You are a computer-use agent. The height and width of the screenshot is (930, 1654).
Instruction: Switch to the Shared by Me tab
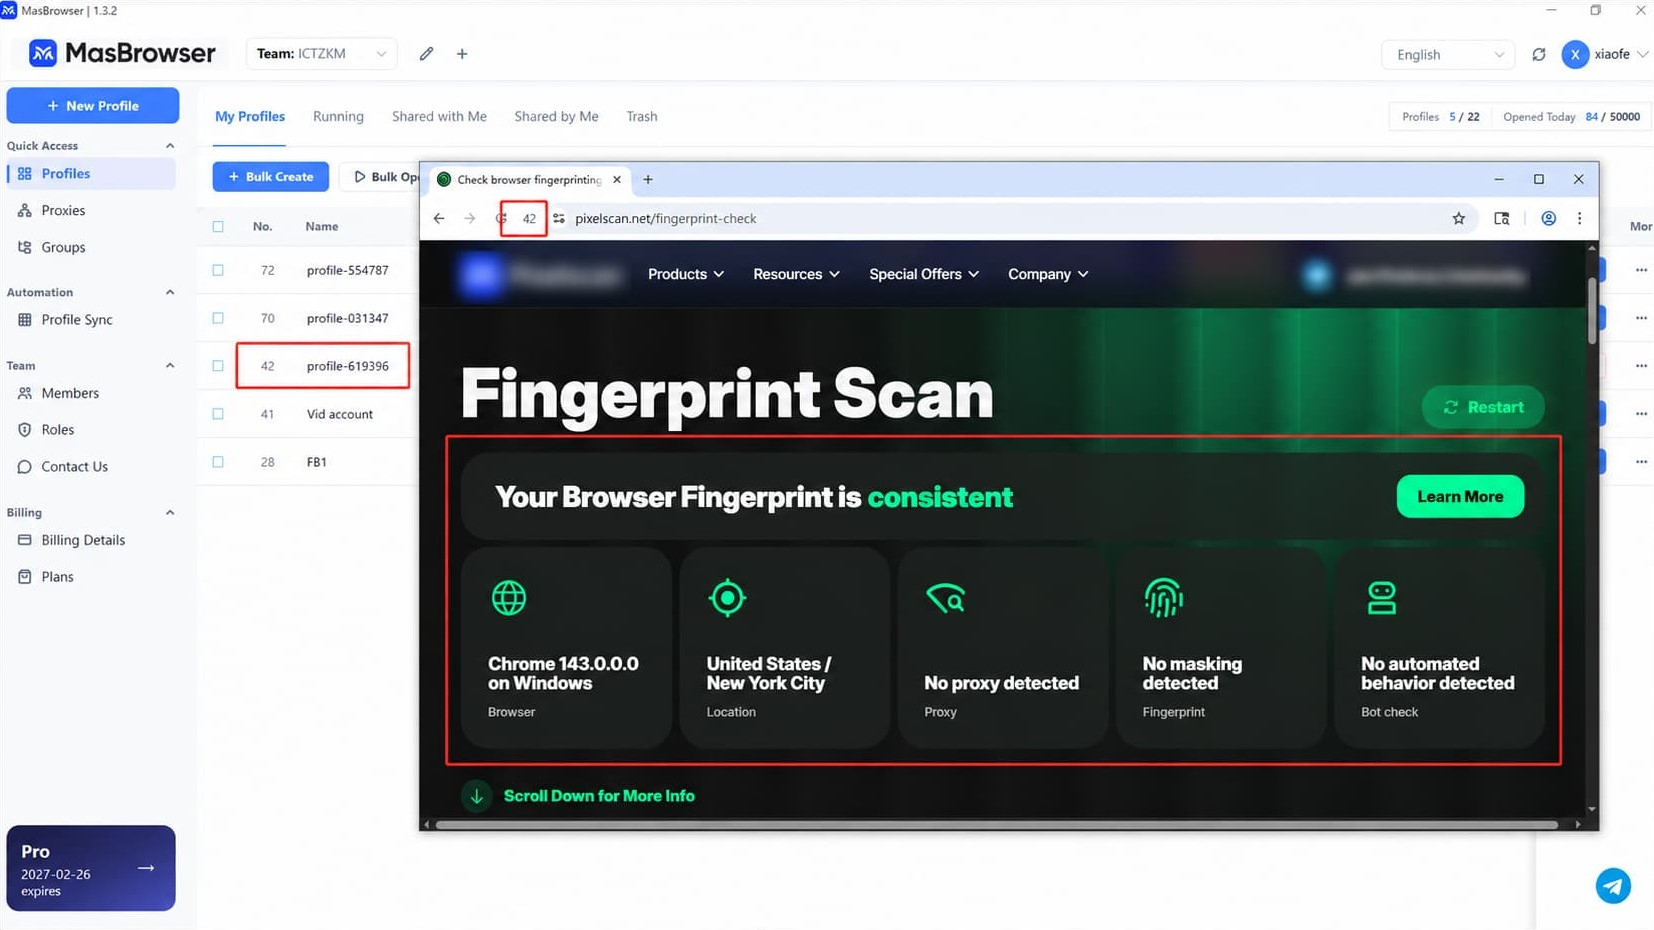(556, 117)
